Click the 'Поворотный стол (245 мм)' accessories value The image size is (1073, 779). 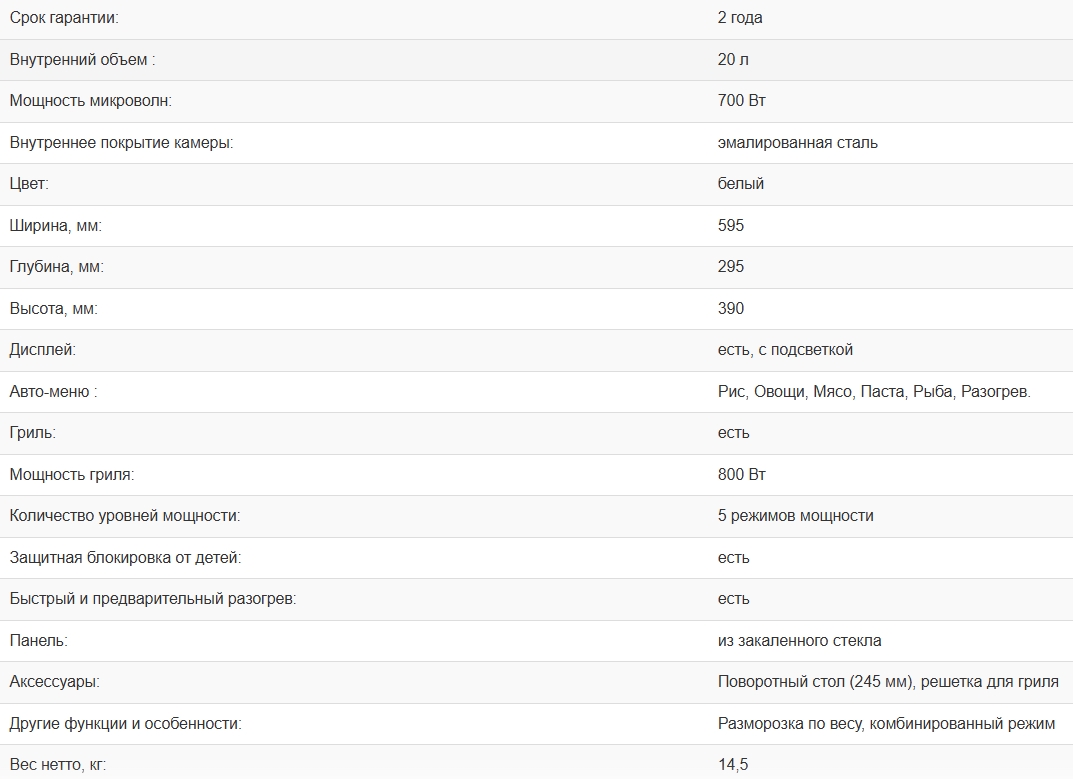tap(815, 682)
